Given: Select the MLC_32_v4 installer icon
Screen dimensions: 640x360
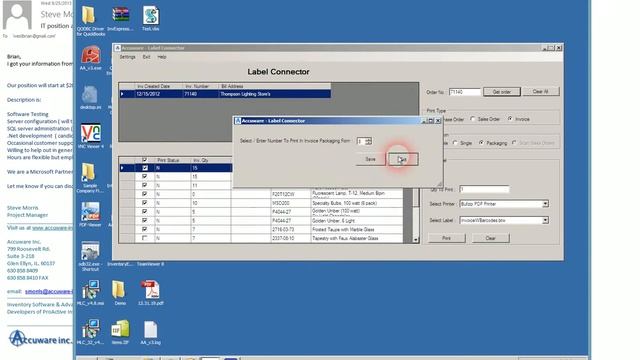Looking at the screenshot, I should tap(90, 329).
